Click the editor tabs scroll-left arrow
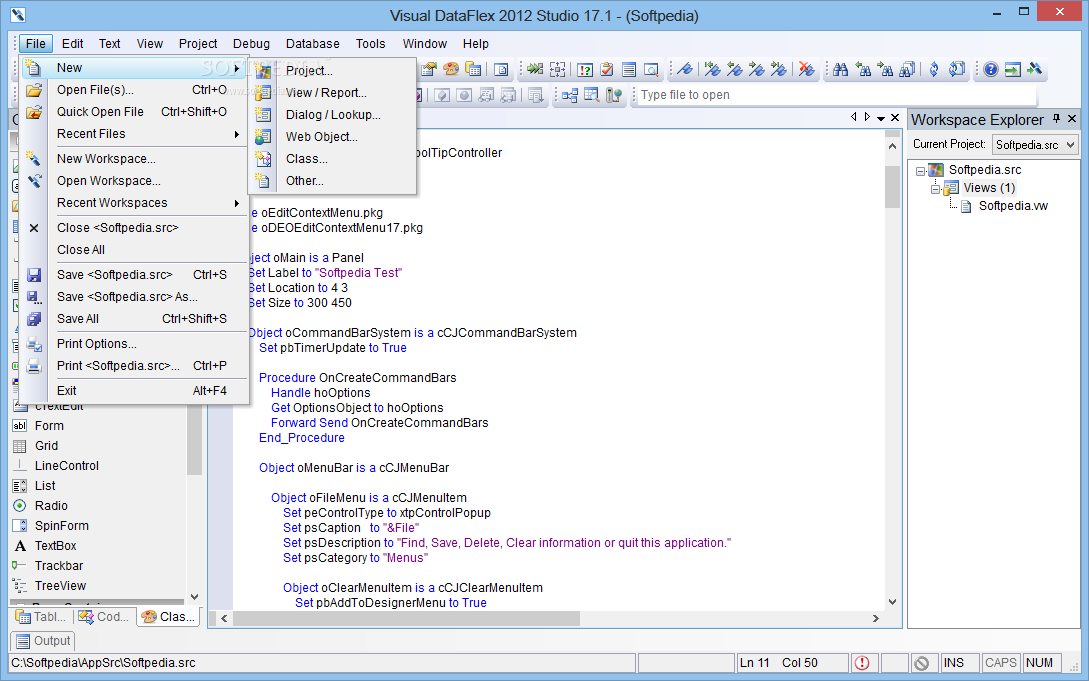This screenshot has height=681, width=1089. coord(854,117)
